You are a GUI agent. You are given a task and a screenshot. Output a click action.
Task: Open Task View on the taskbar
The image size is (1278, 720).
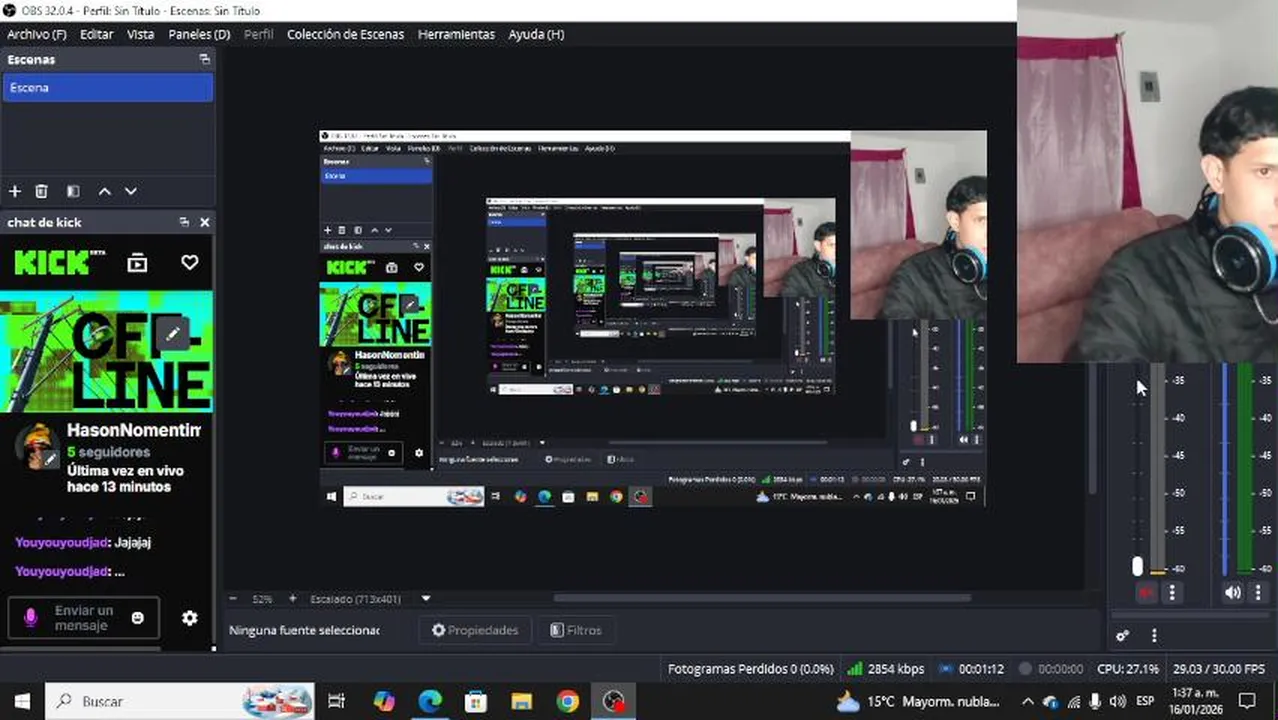[x=337, y=701]
